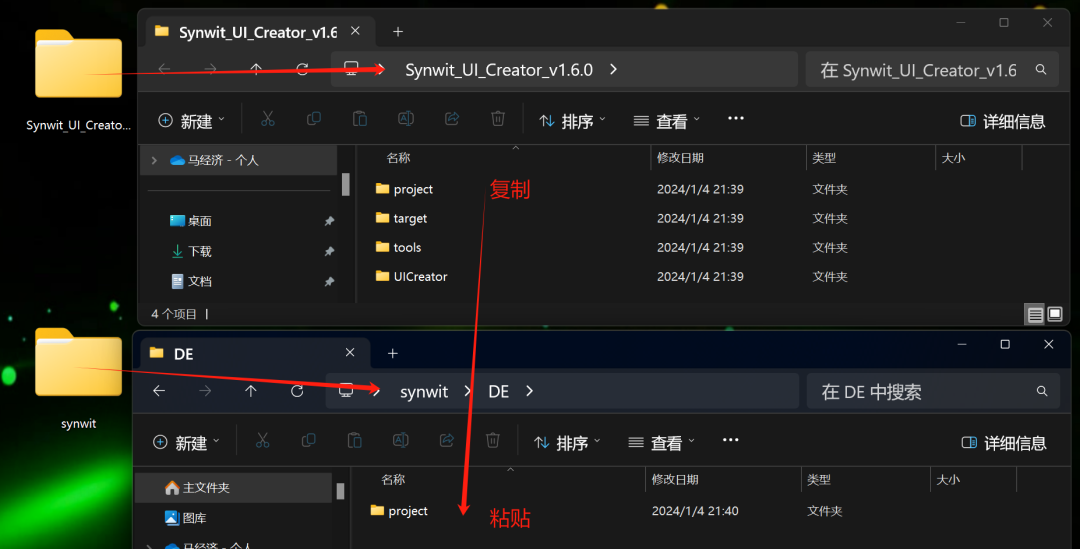Click 在 DE 中搜索 search box
The width and height of the screenshot is (1080, 549).
click(933, 391)
